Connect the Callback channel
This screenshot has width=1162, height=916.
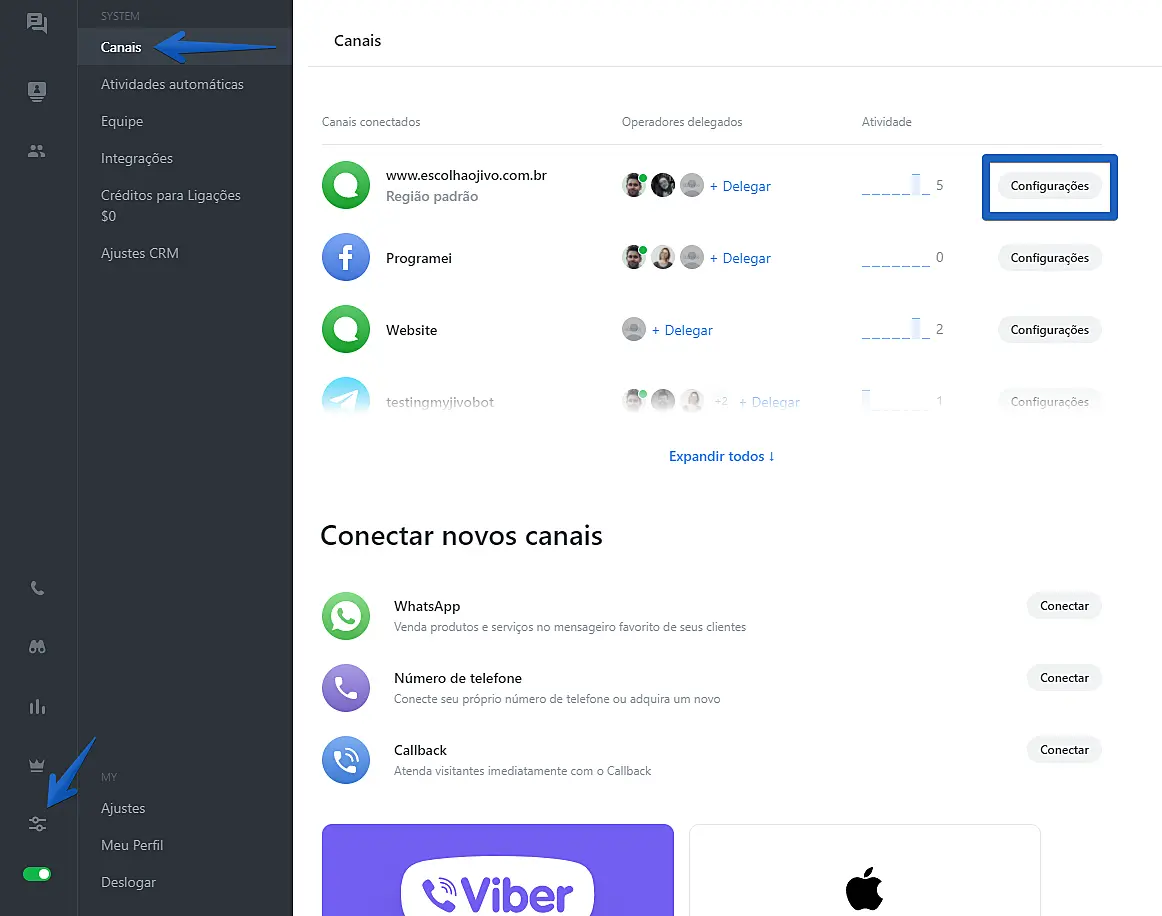click(x=1064, y=750)
